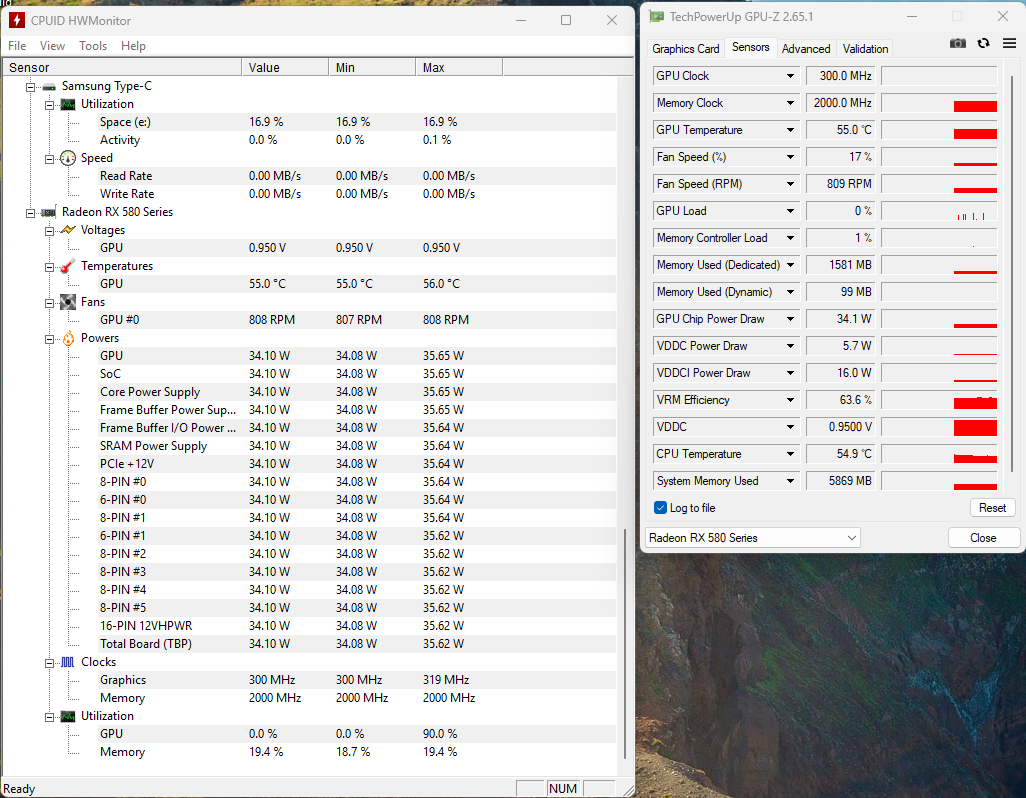Click the VDDC sensor history graph

(x=939, y=427)
